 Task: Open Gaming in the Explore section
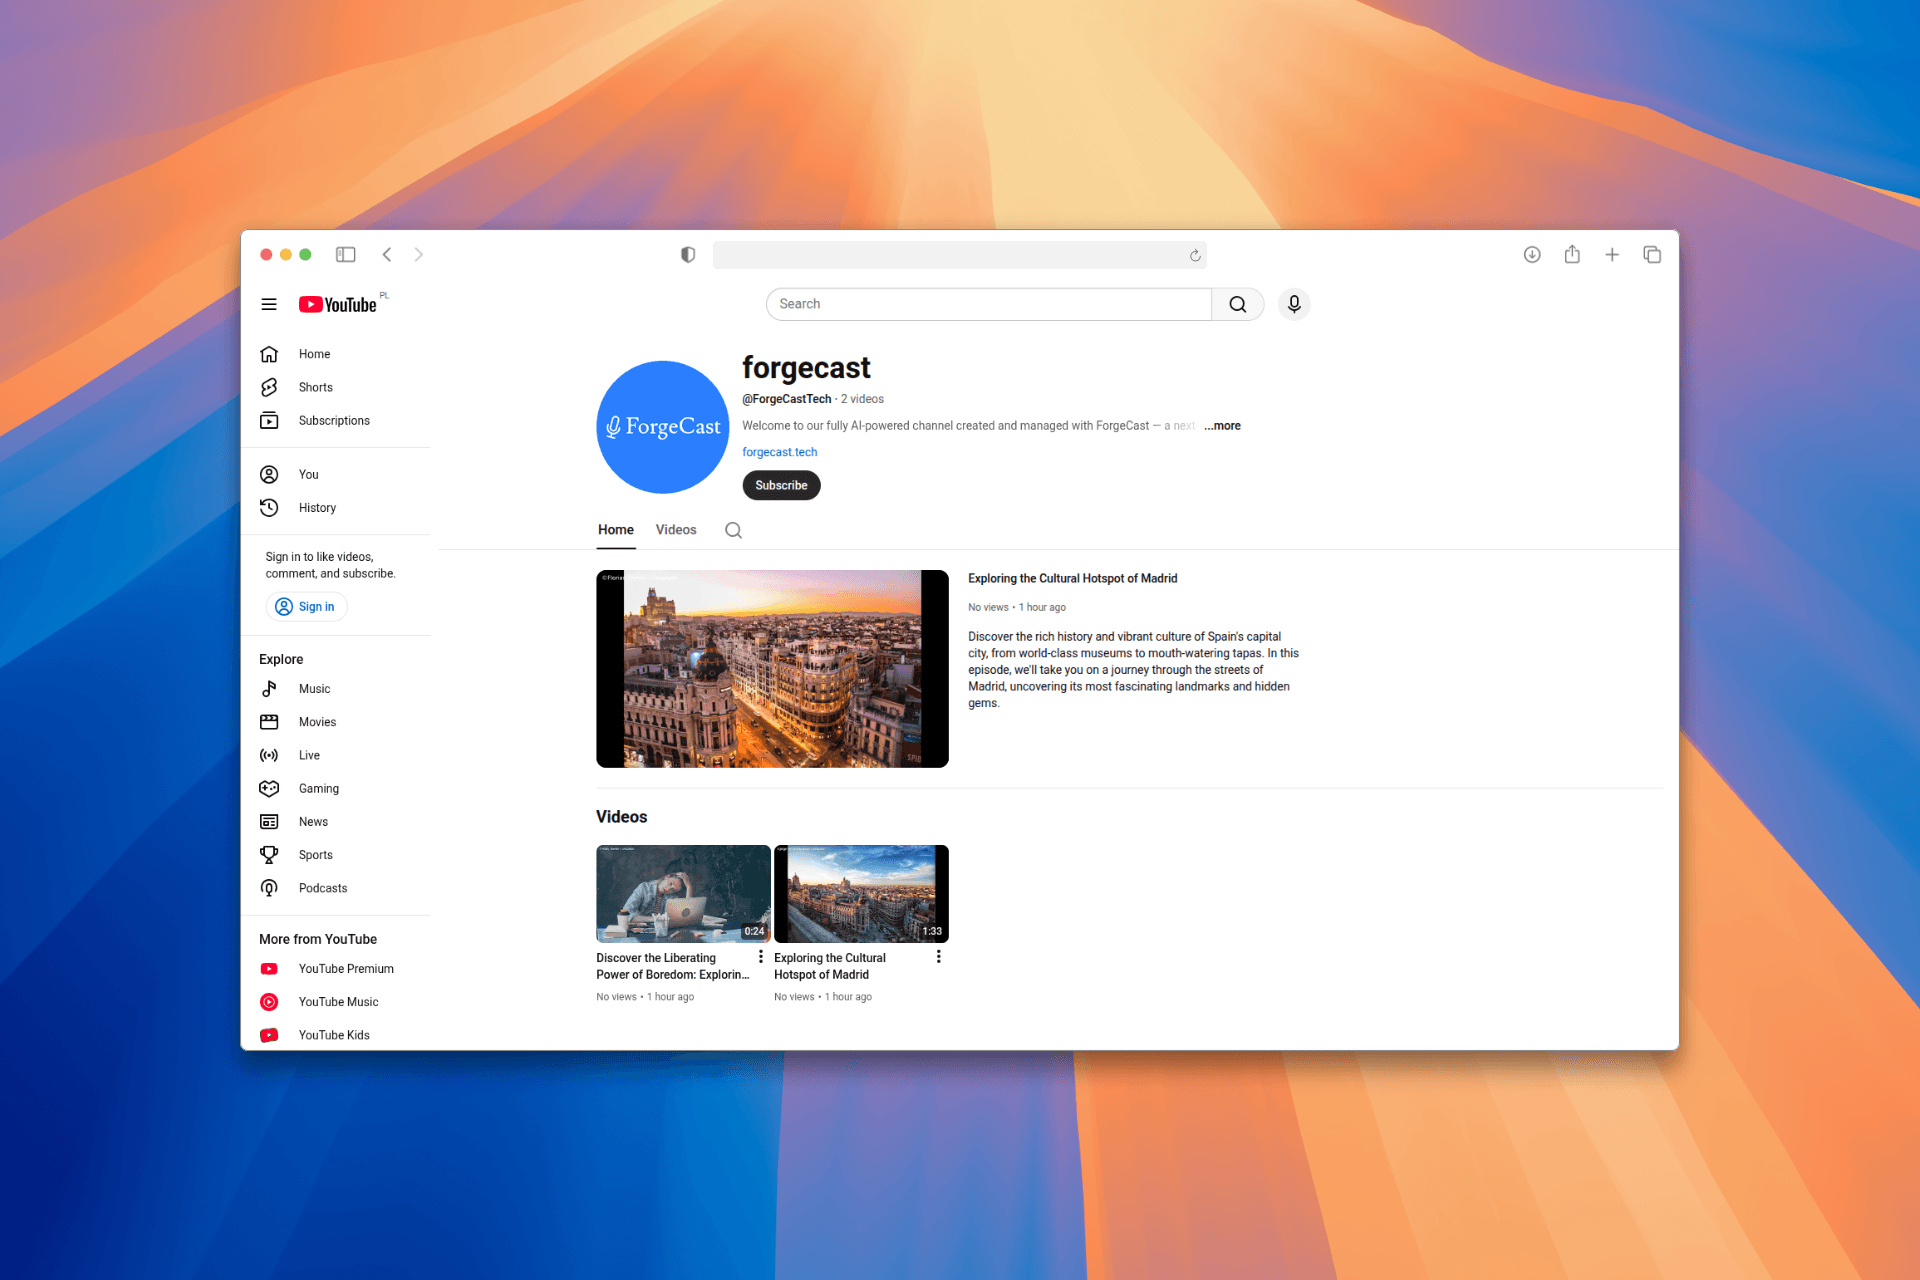[318, 789]
